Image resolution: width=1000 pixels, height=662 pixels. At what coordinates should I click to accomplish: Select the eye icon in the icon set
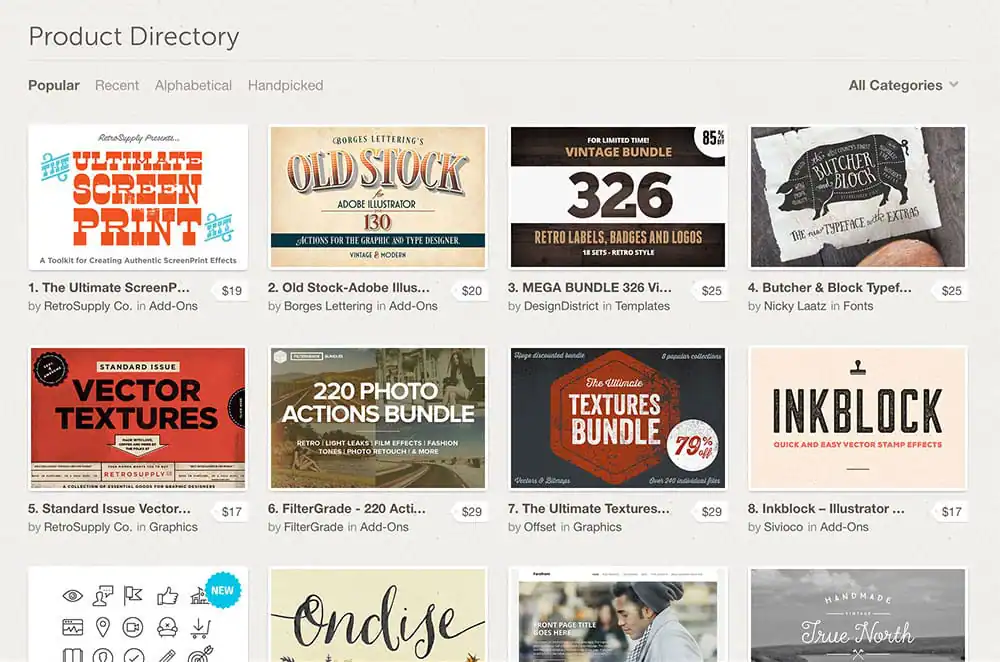click(71, 596)
